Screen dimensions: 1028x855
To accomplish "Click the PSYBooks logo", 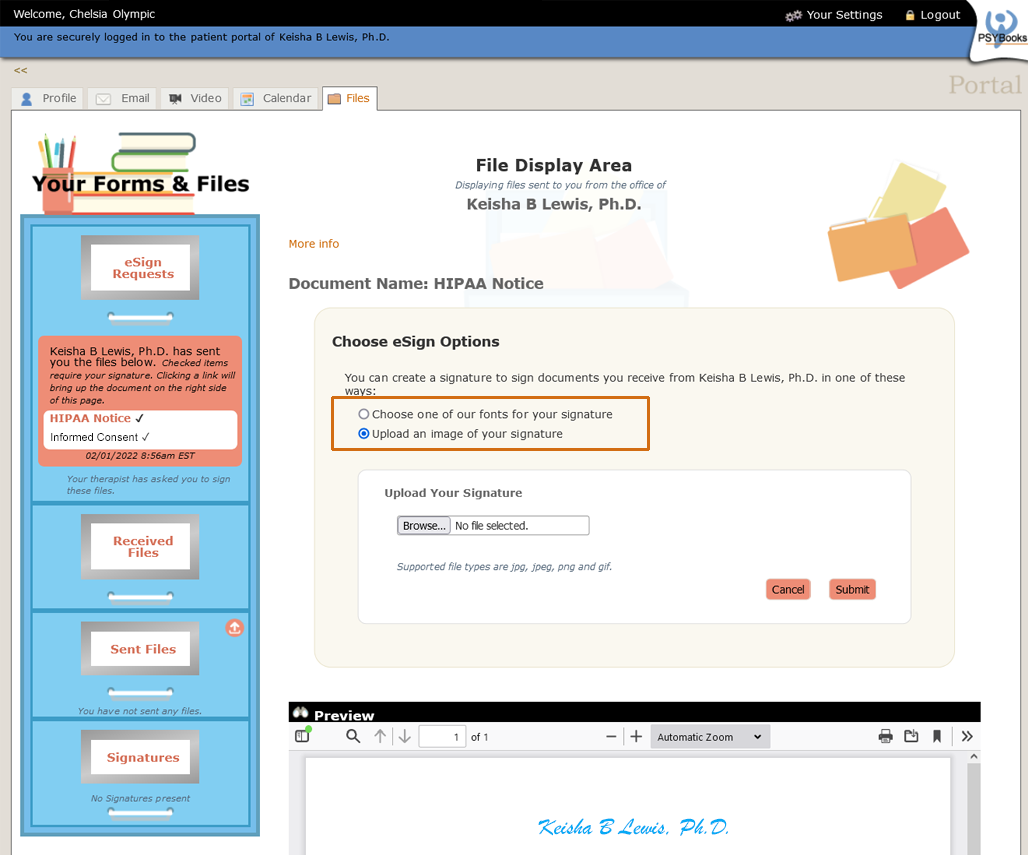I will pyautogui.click(x=1002, y=30).
